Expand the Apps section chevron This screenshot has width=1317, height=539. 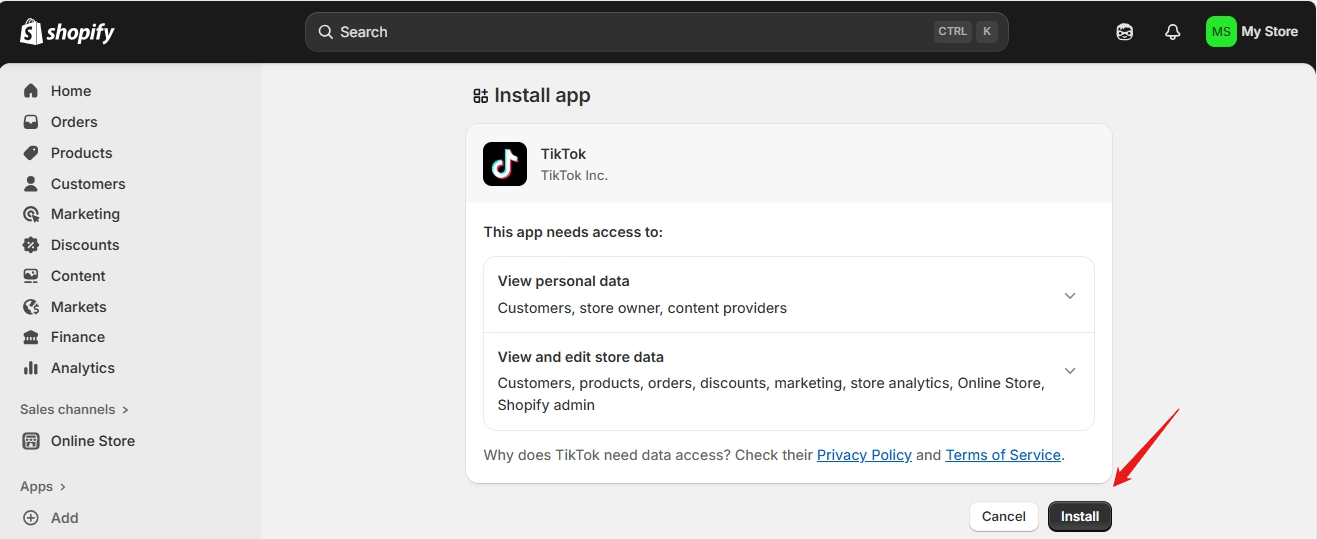(62, 487)
